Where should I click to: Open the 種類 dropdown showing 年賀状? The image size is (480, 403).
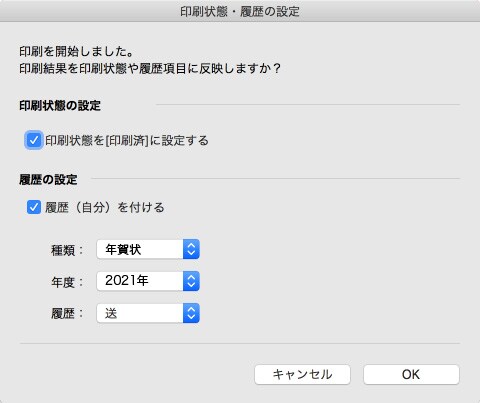pos(148,249)
